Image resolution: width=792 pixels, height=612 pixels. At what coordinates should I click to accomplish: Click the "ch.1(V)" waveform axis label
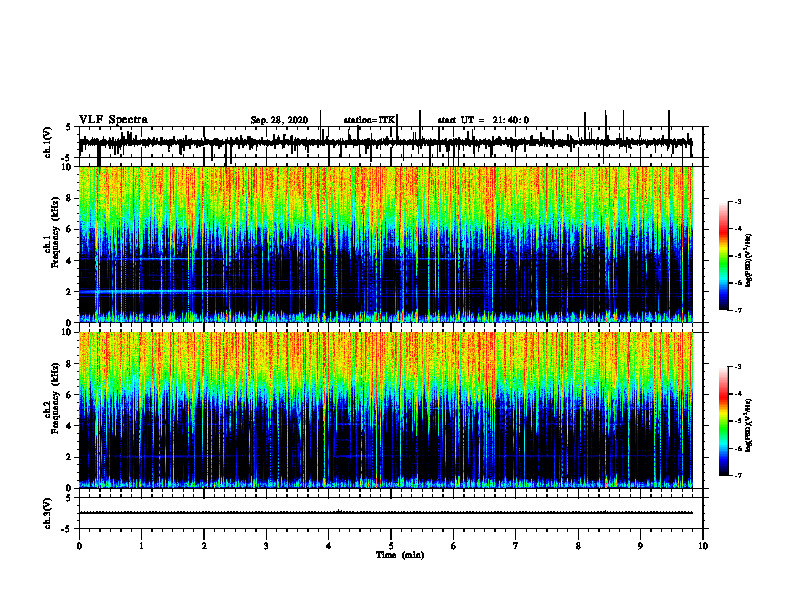pos(48,142)
